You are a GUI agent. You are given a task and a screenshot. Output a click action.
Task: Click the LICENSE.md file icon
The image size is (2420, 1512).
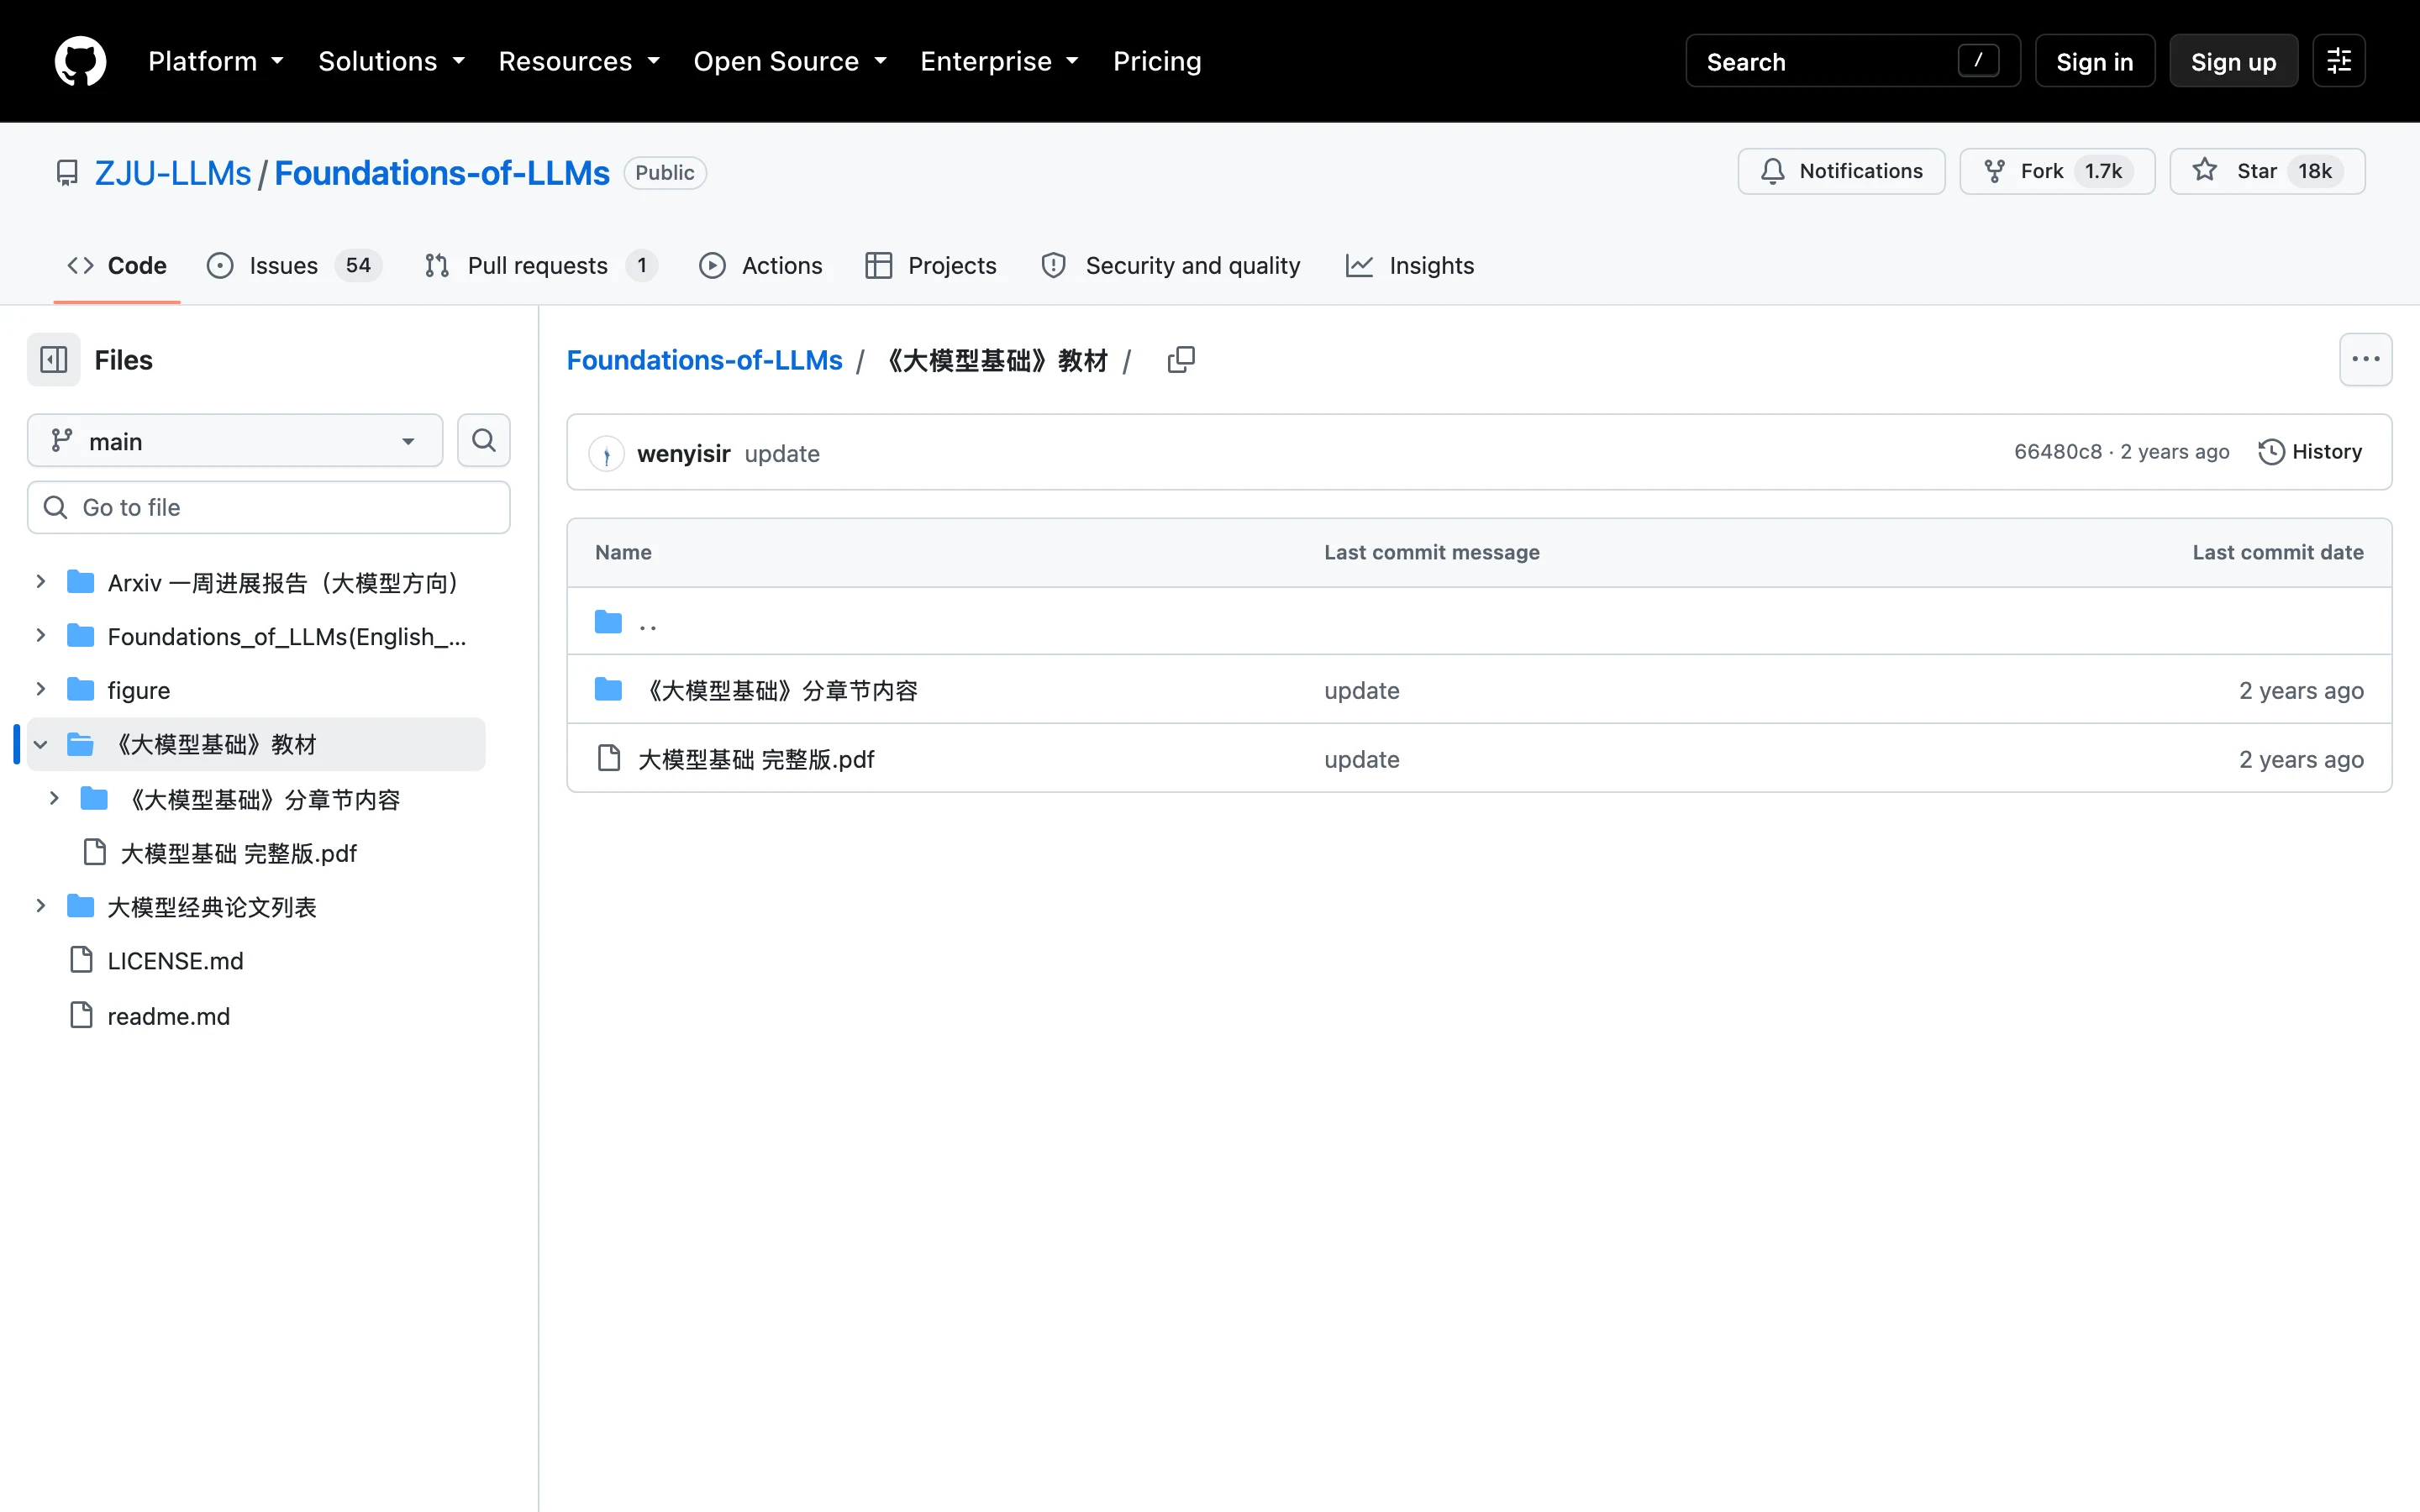tap(81, 960)
